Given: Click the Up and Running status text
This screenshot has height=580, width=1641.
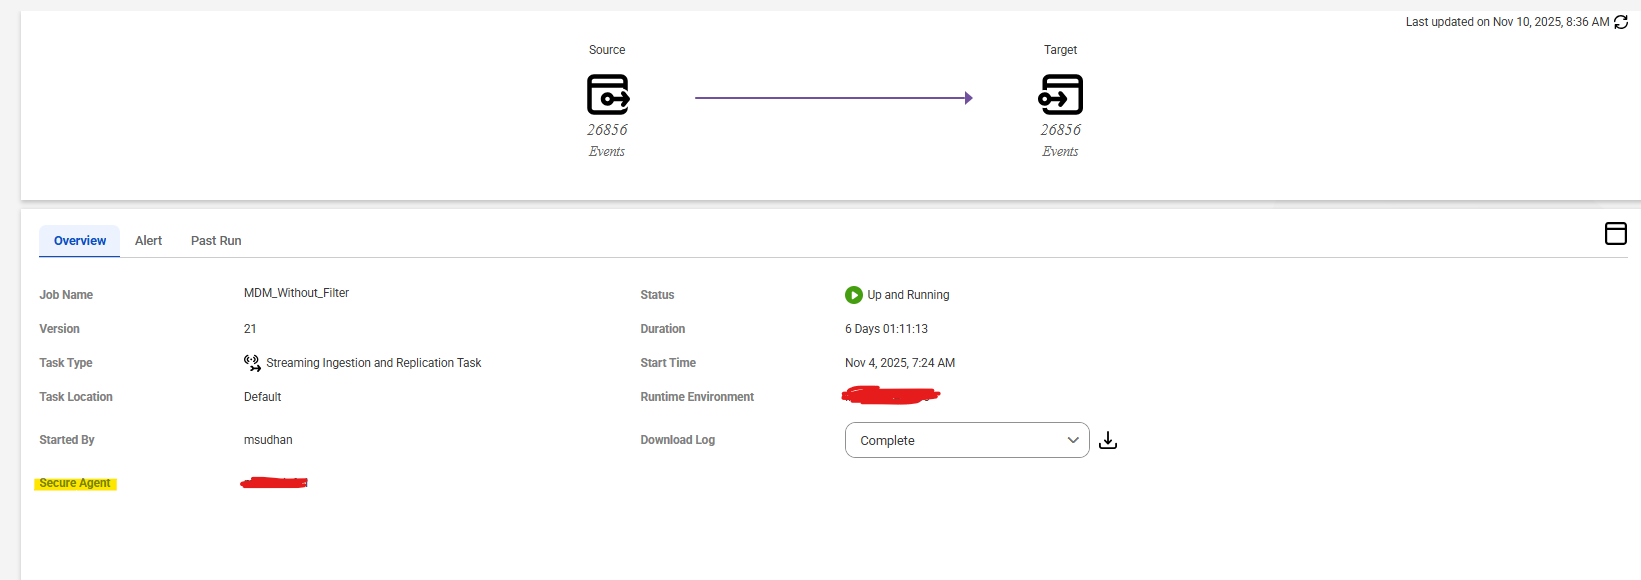Looking at the screenshot, I should 908,295.
